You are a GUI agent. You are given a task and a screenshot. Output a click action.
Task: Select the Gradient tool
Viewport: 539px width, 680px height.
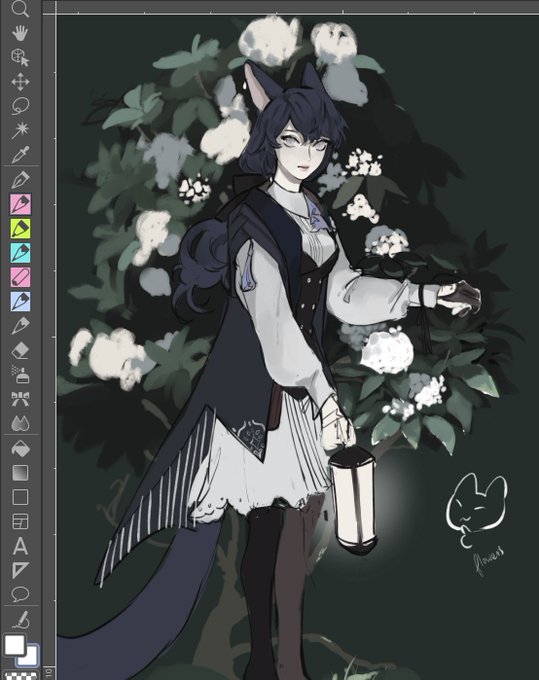tap(20, 473)
